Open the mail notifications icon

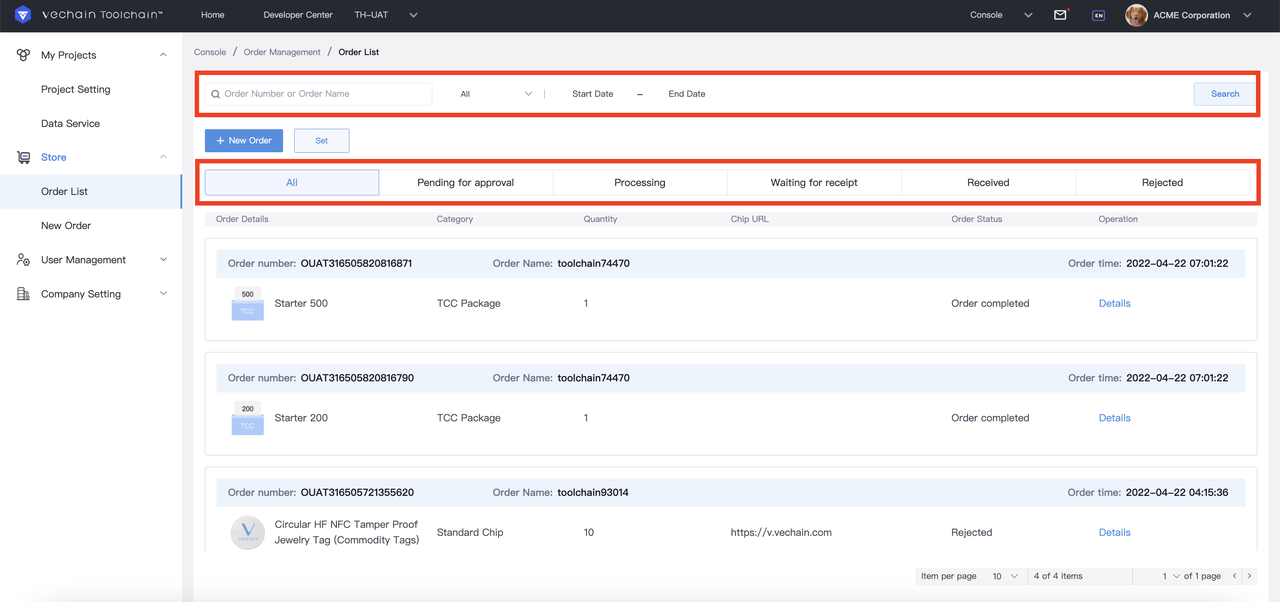pyautogui.click(x=1061, y=15)
